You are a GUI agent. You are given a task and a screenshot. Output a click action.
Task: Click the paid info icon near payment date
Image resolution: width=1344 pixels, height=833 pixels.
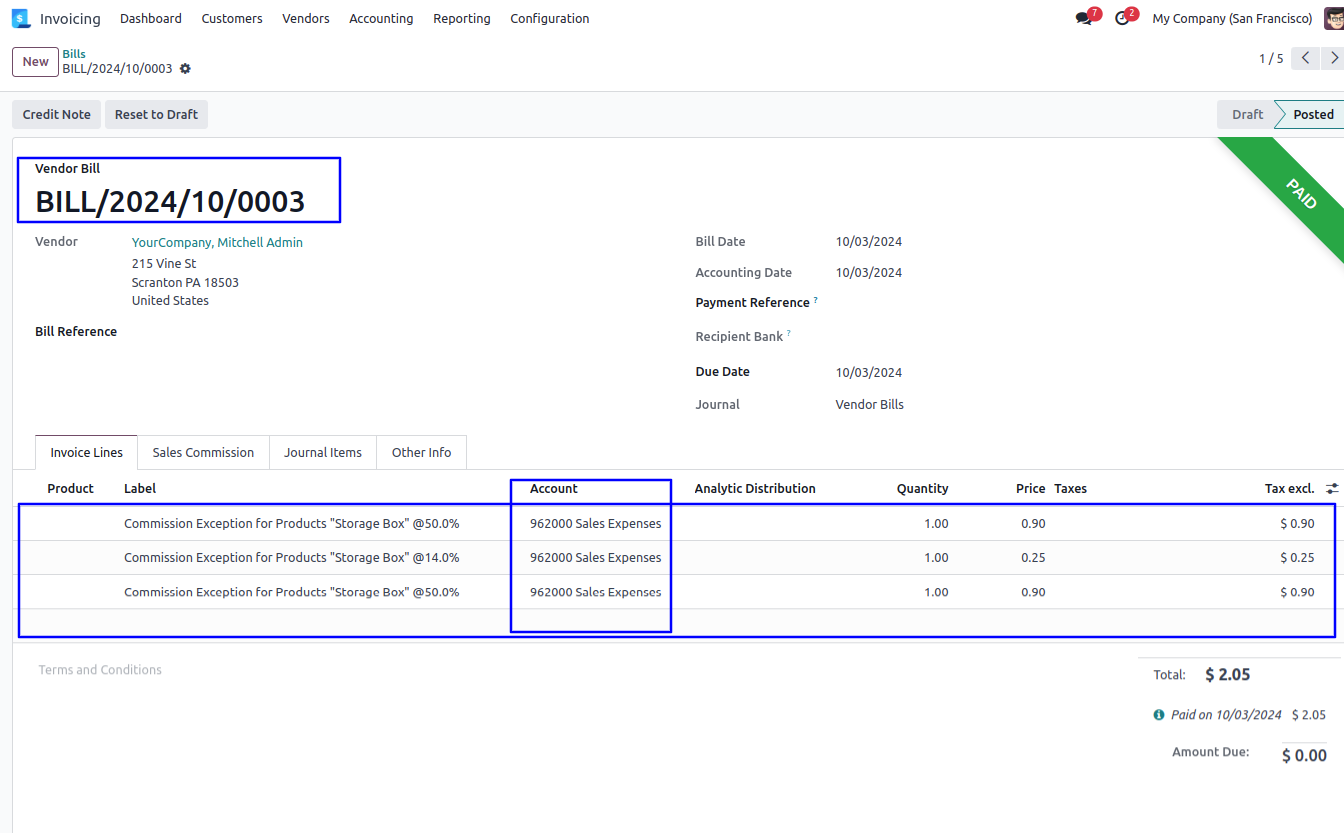(1158, 715)
